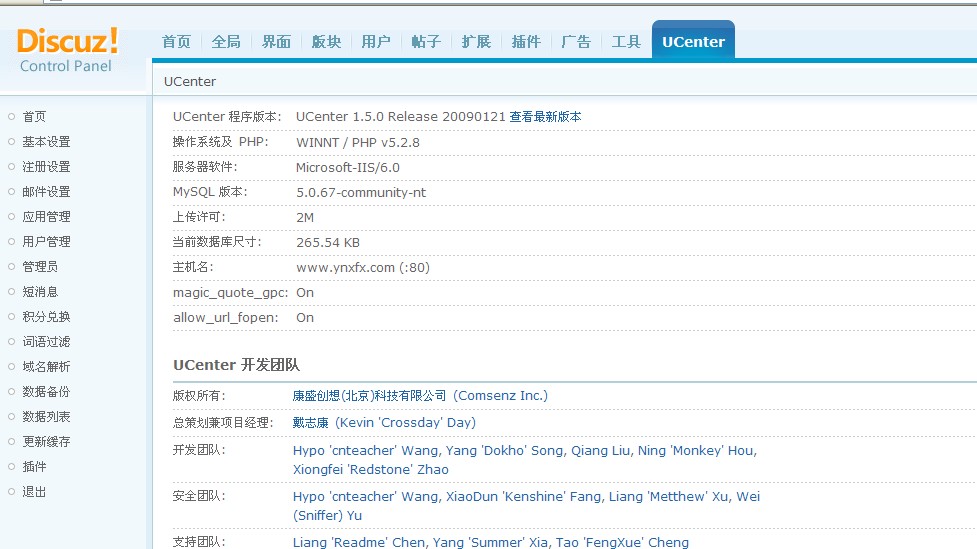Open the 首页 top navigation tab
Viewport: 977px width, 549px height.
pos(176,42)
